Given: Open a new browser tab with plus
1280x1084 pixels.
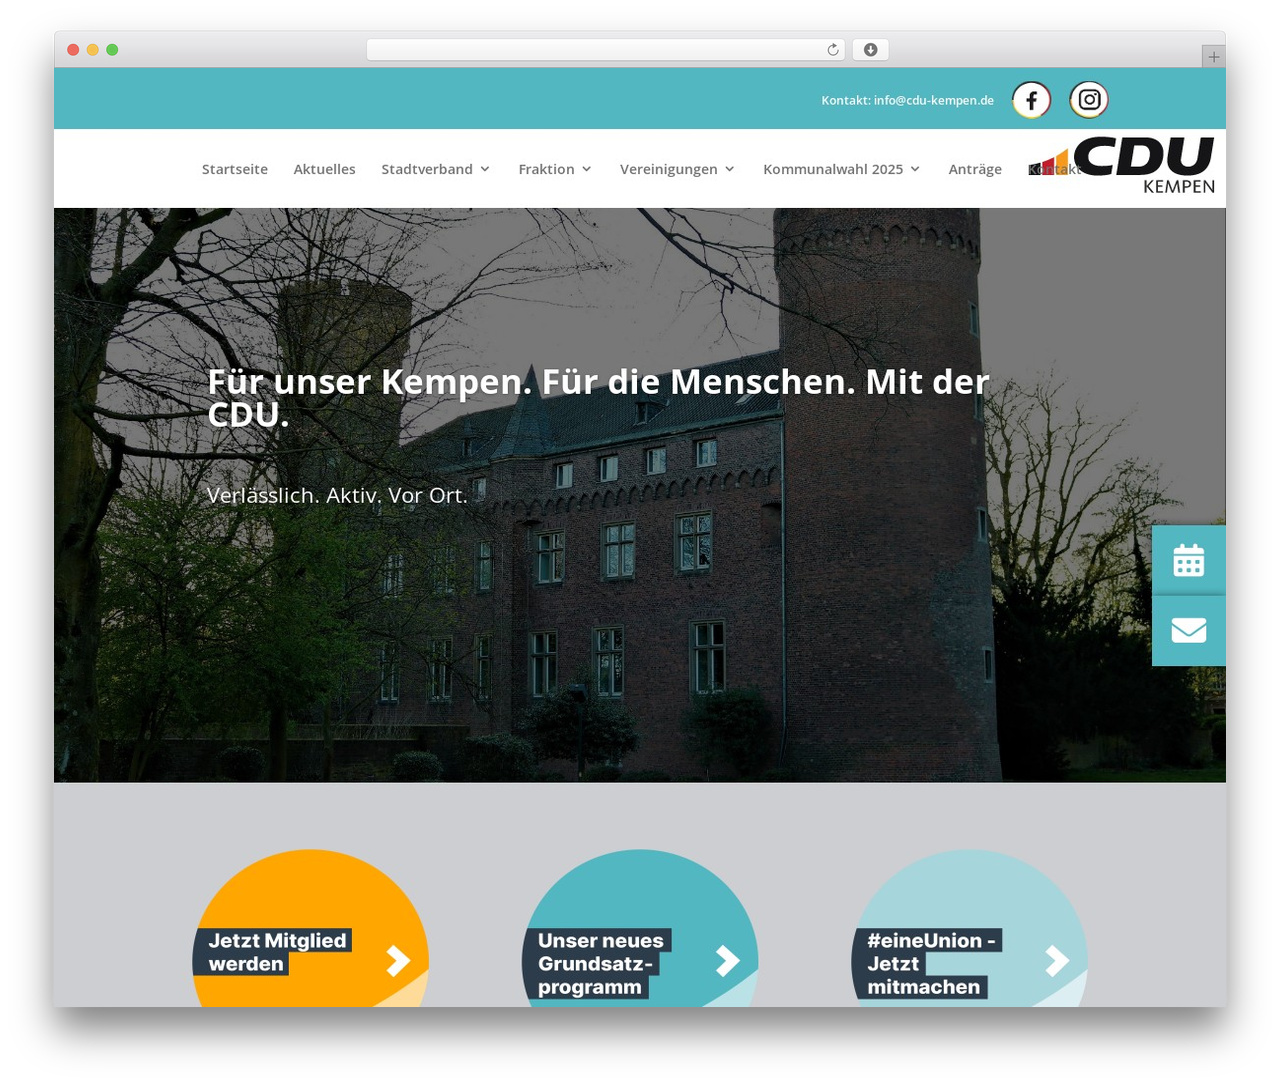Looking at the screenshot, I should click(x=1213, y=57).
